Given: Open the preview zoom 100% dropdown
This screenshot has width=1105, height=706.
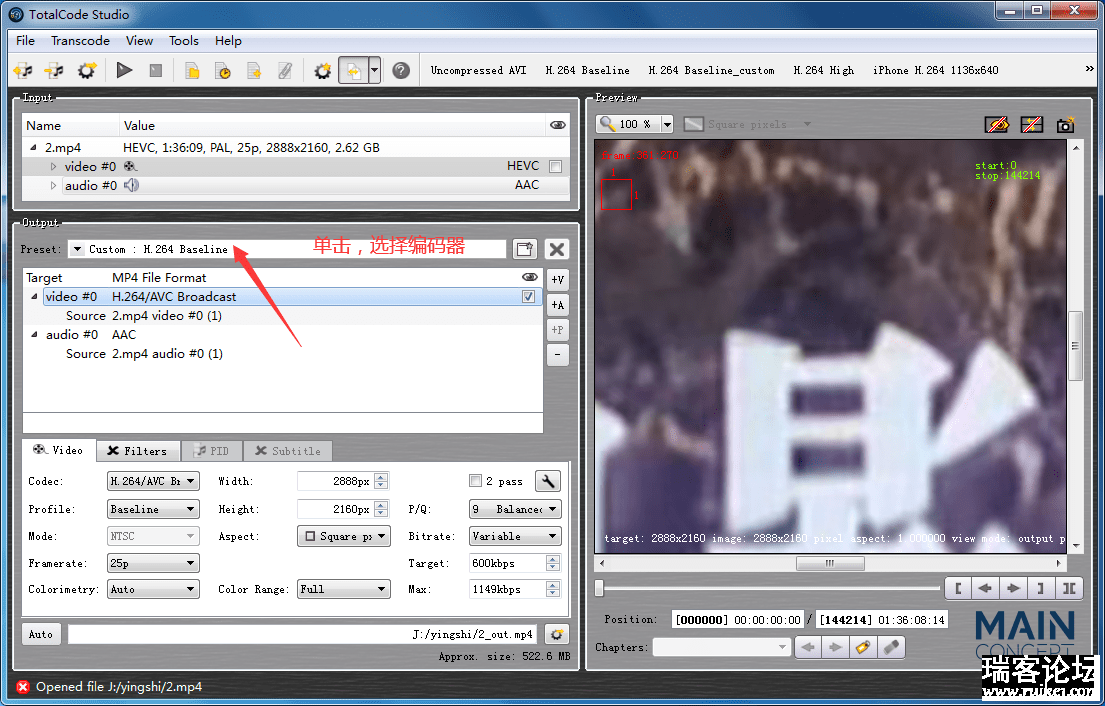Looking at the screenshot, I should (667, 125).
